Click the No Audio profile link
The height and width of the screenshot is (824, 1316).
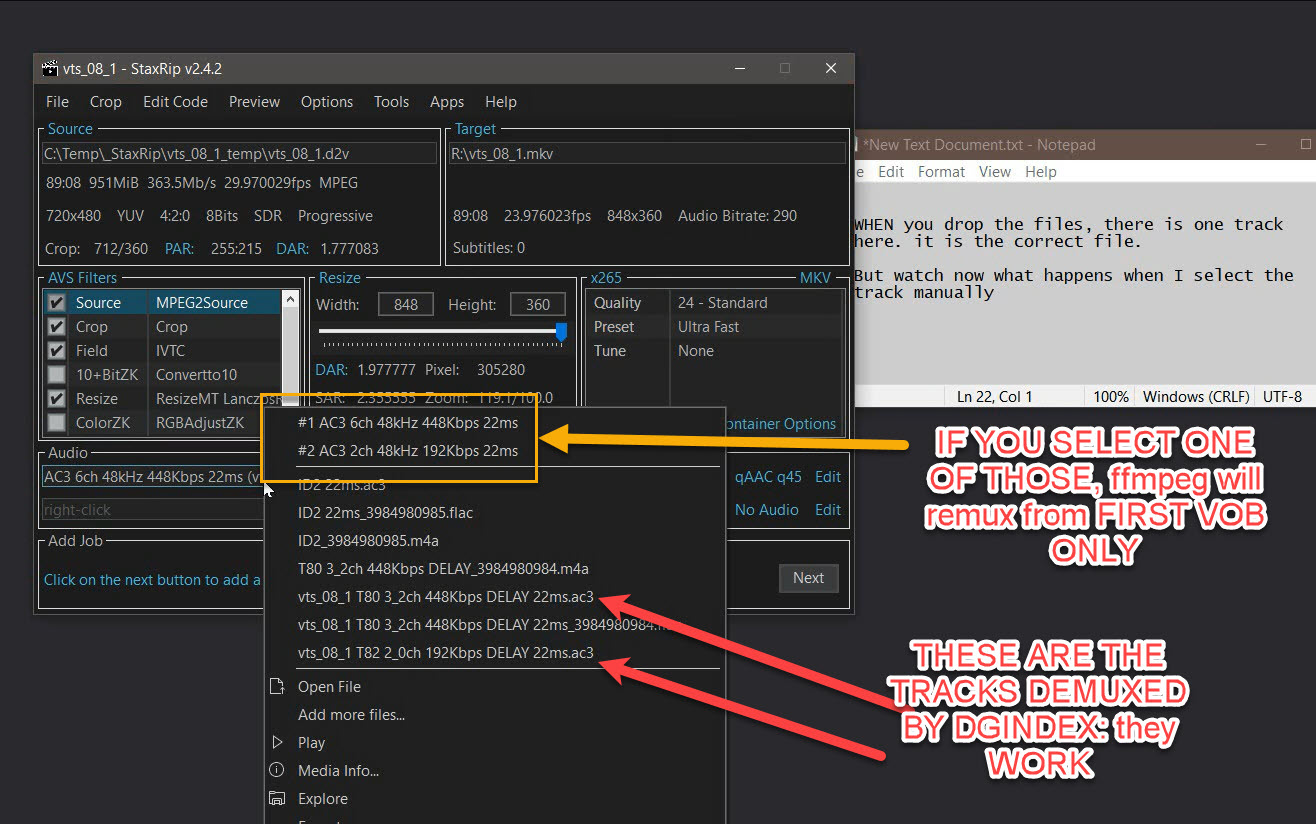pos(767,510)
